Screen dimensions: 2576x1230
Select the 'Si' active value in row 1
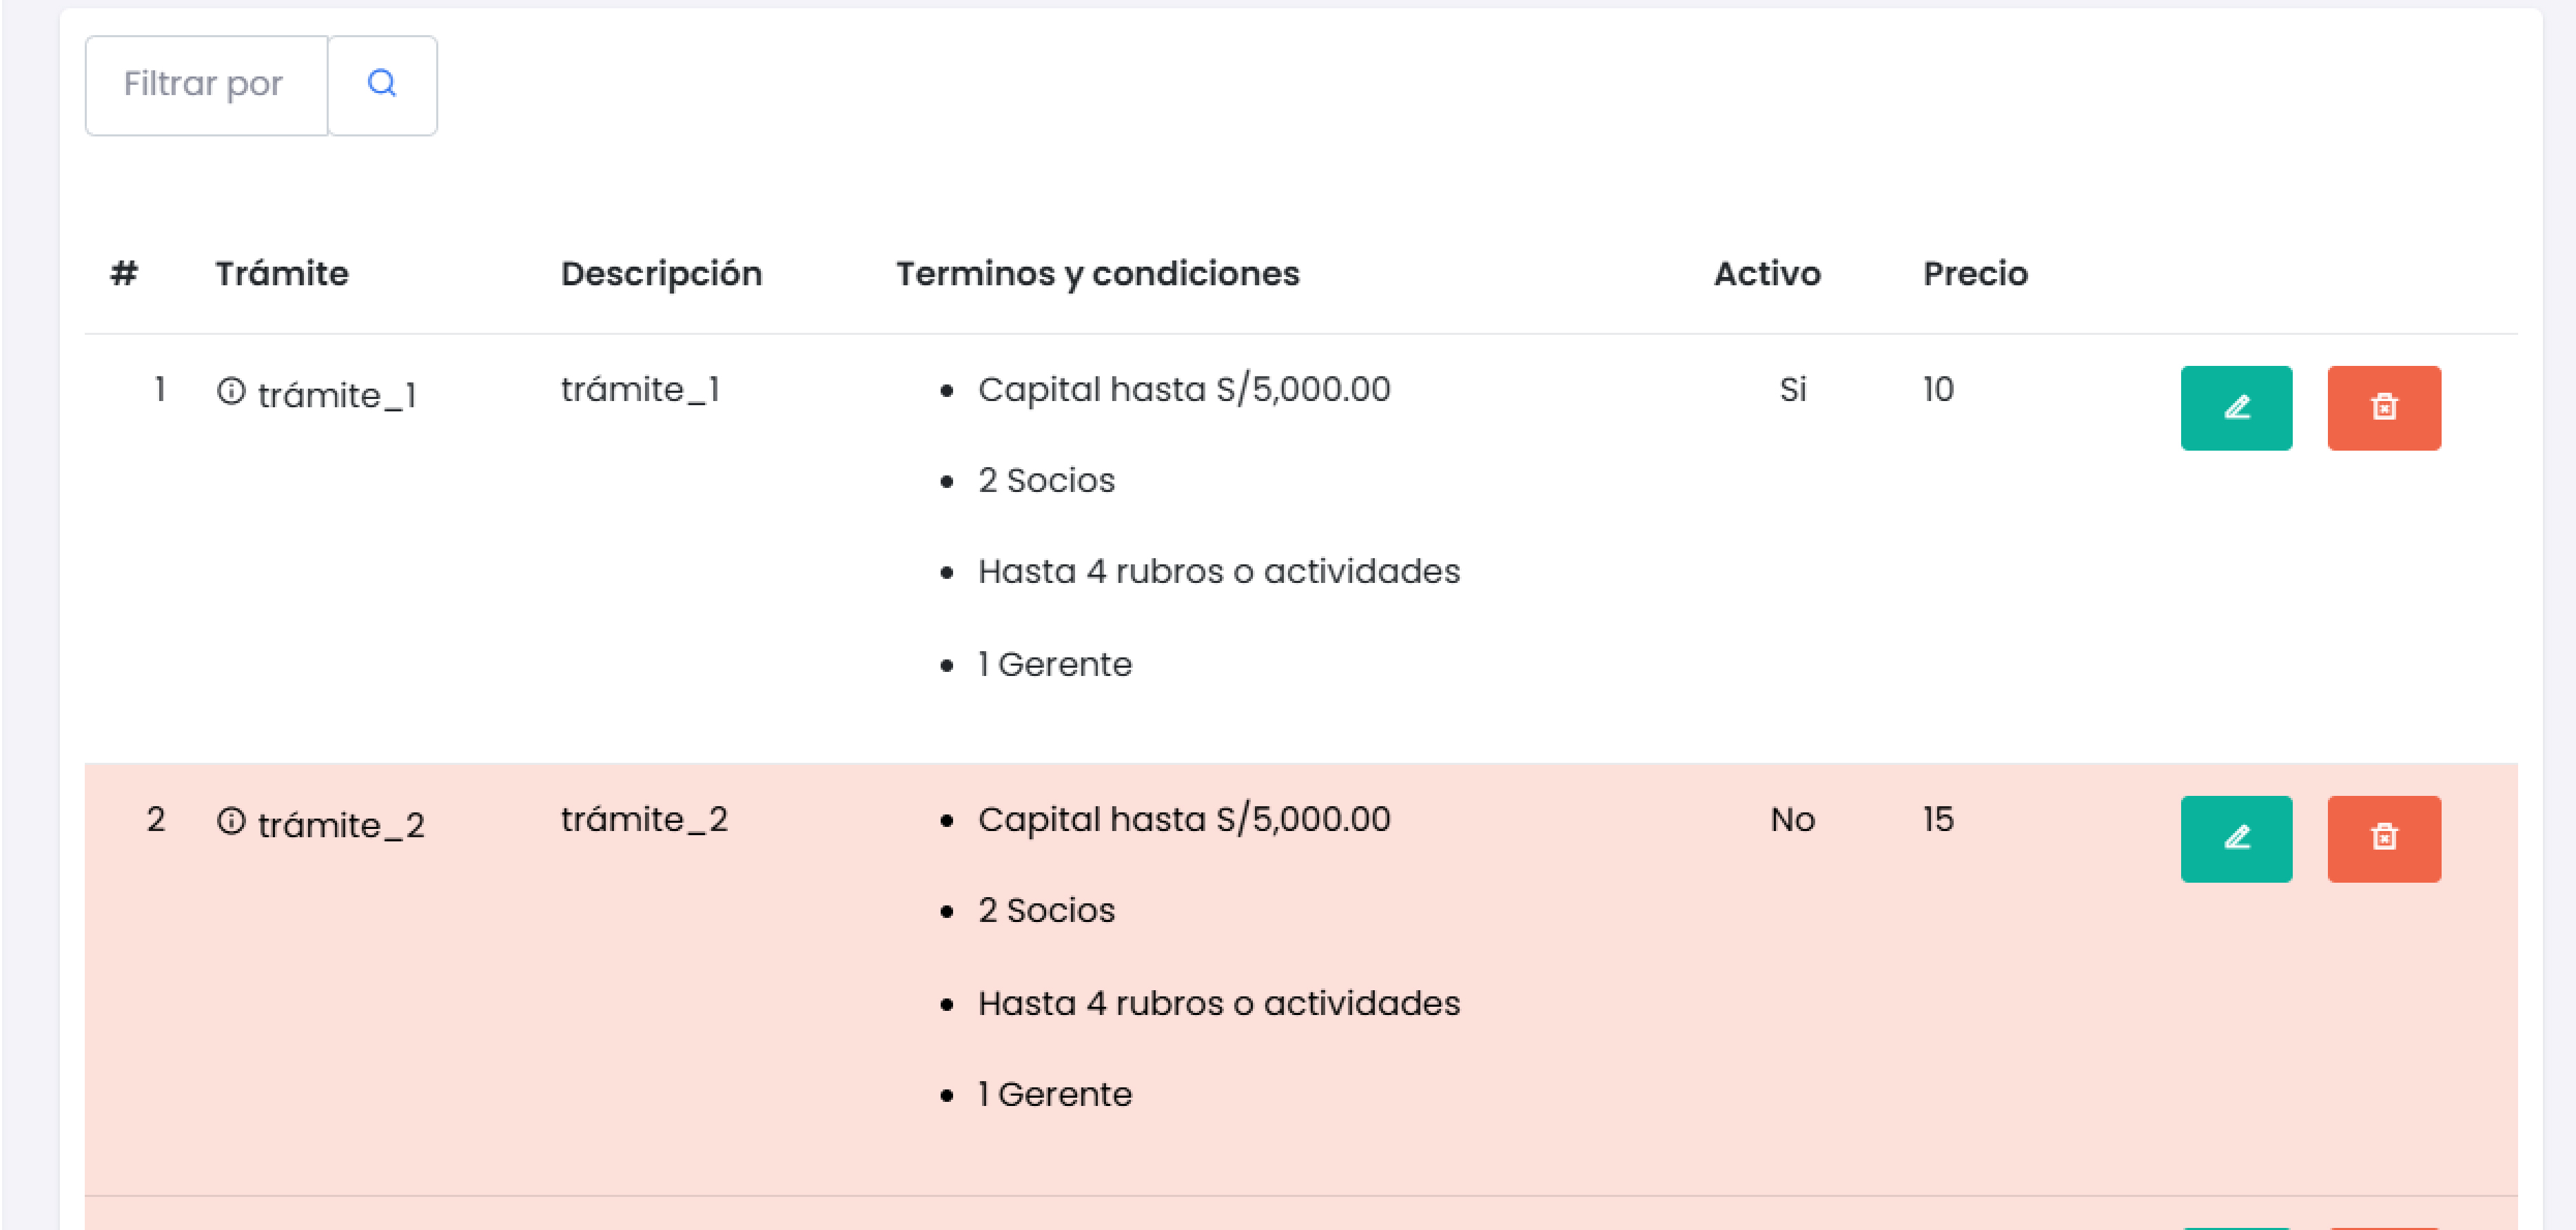[1792, 389]
